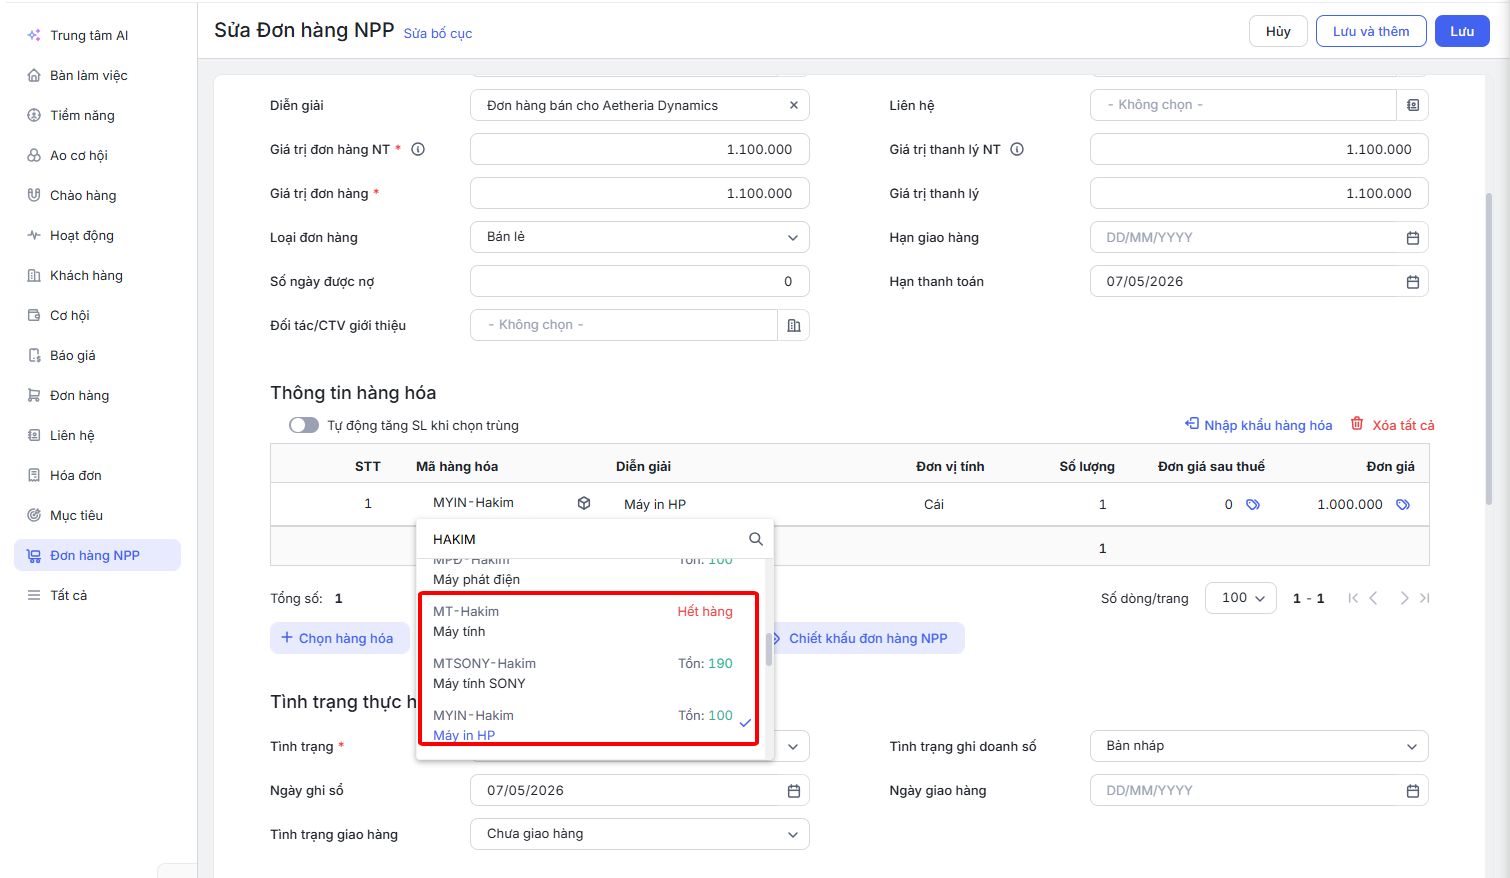Viewport: 1510px width, 878px height.
Task: Click the Hạn thanh toán date field 07/05/2026
Action: [1259, 281]
